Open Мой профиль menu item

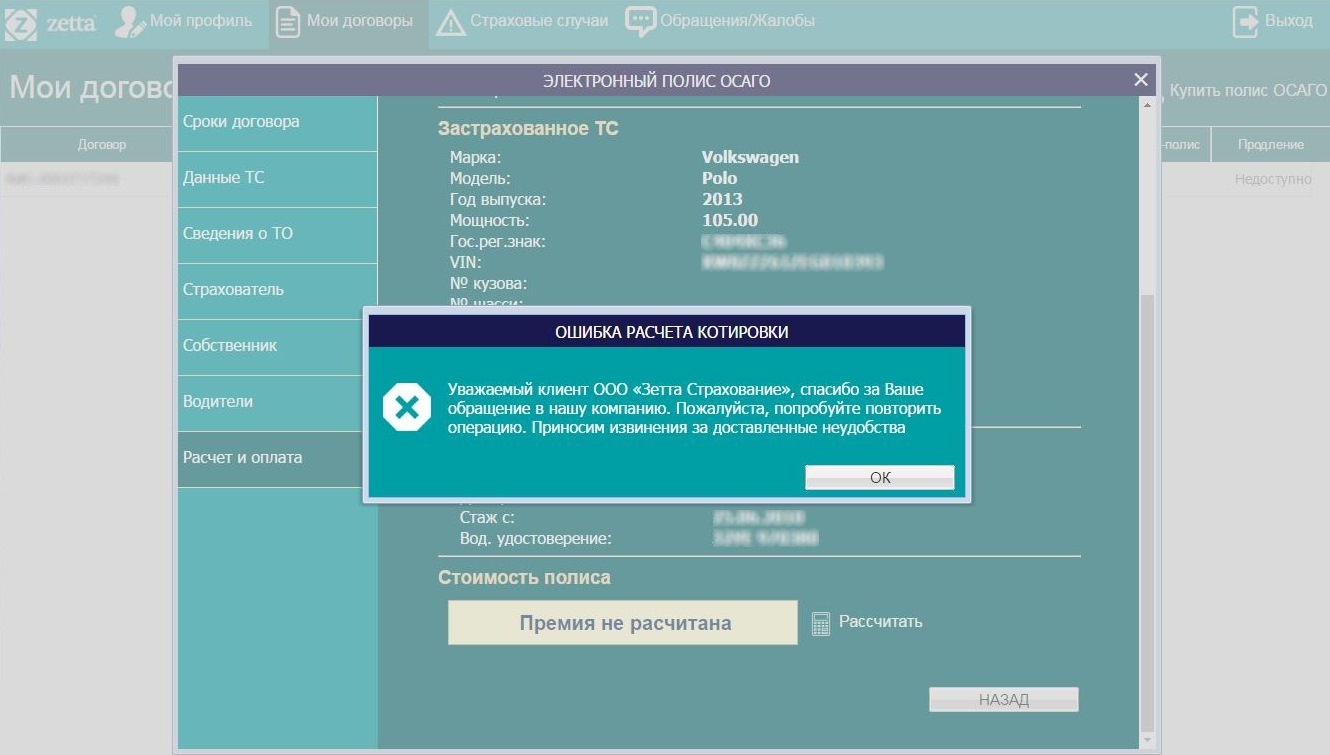coord(201,20)
